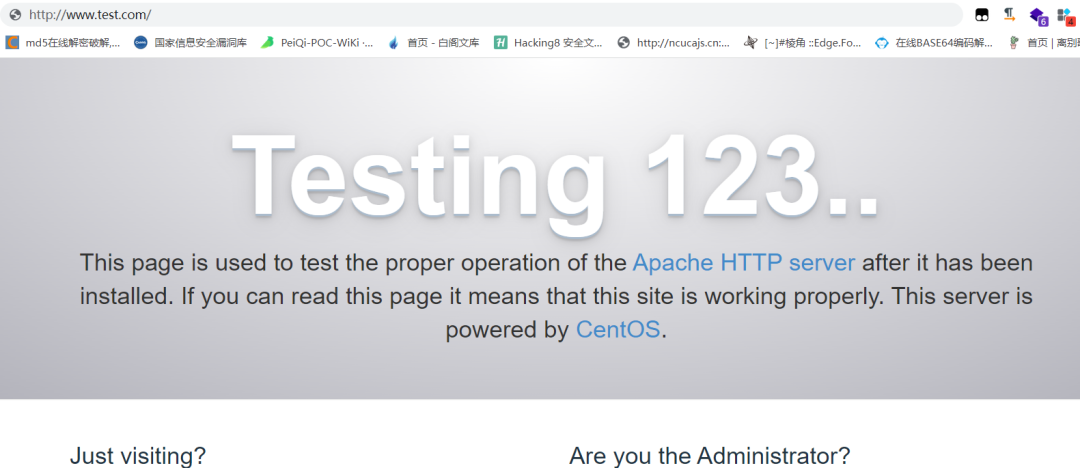Viewport: 1080px width, 468px height.
Task: Open the 在线BASE64编码解 bookmark
Action: coord(934,43)
